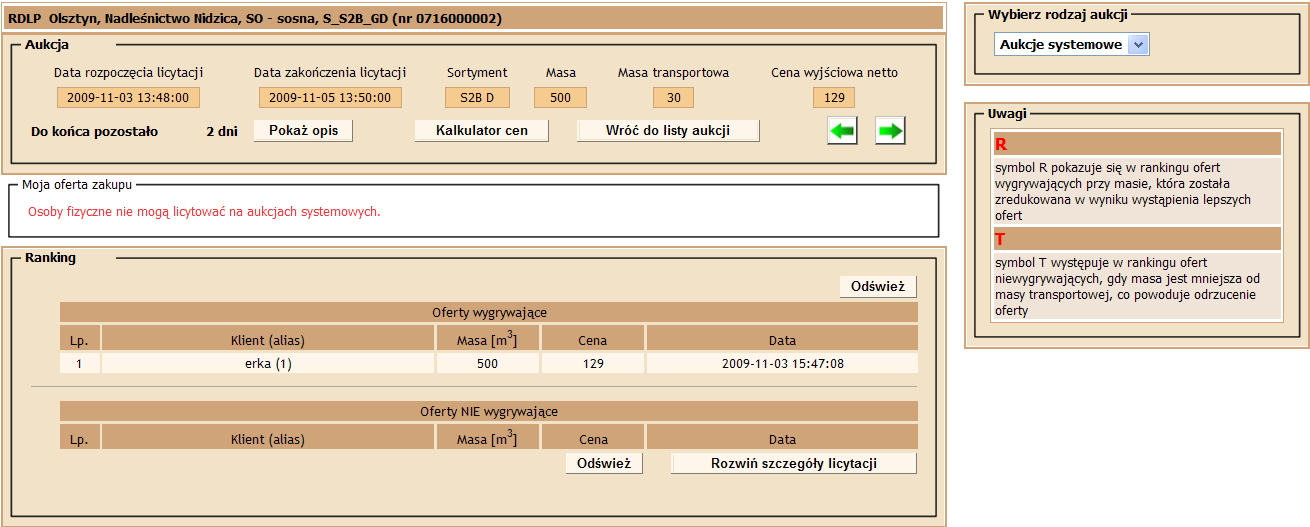Open the auction type dropdown 'Aukcje systemowe'
This screenshot has height=527, width=1310.
pyautogui.click(x=1072, y=45)
